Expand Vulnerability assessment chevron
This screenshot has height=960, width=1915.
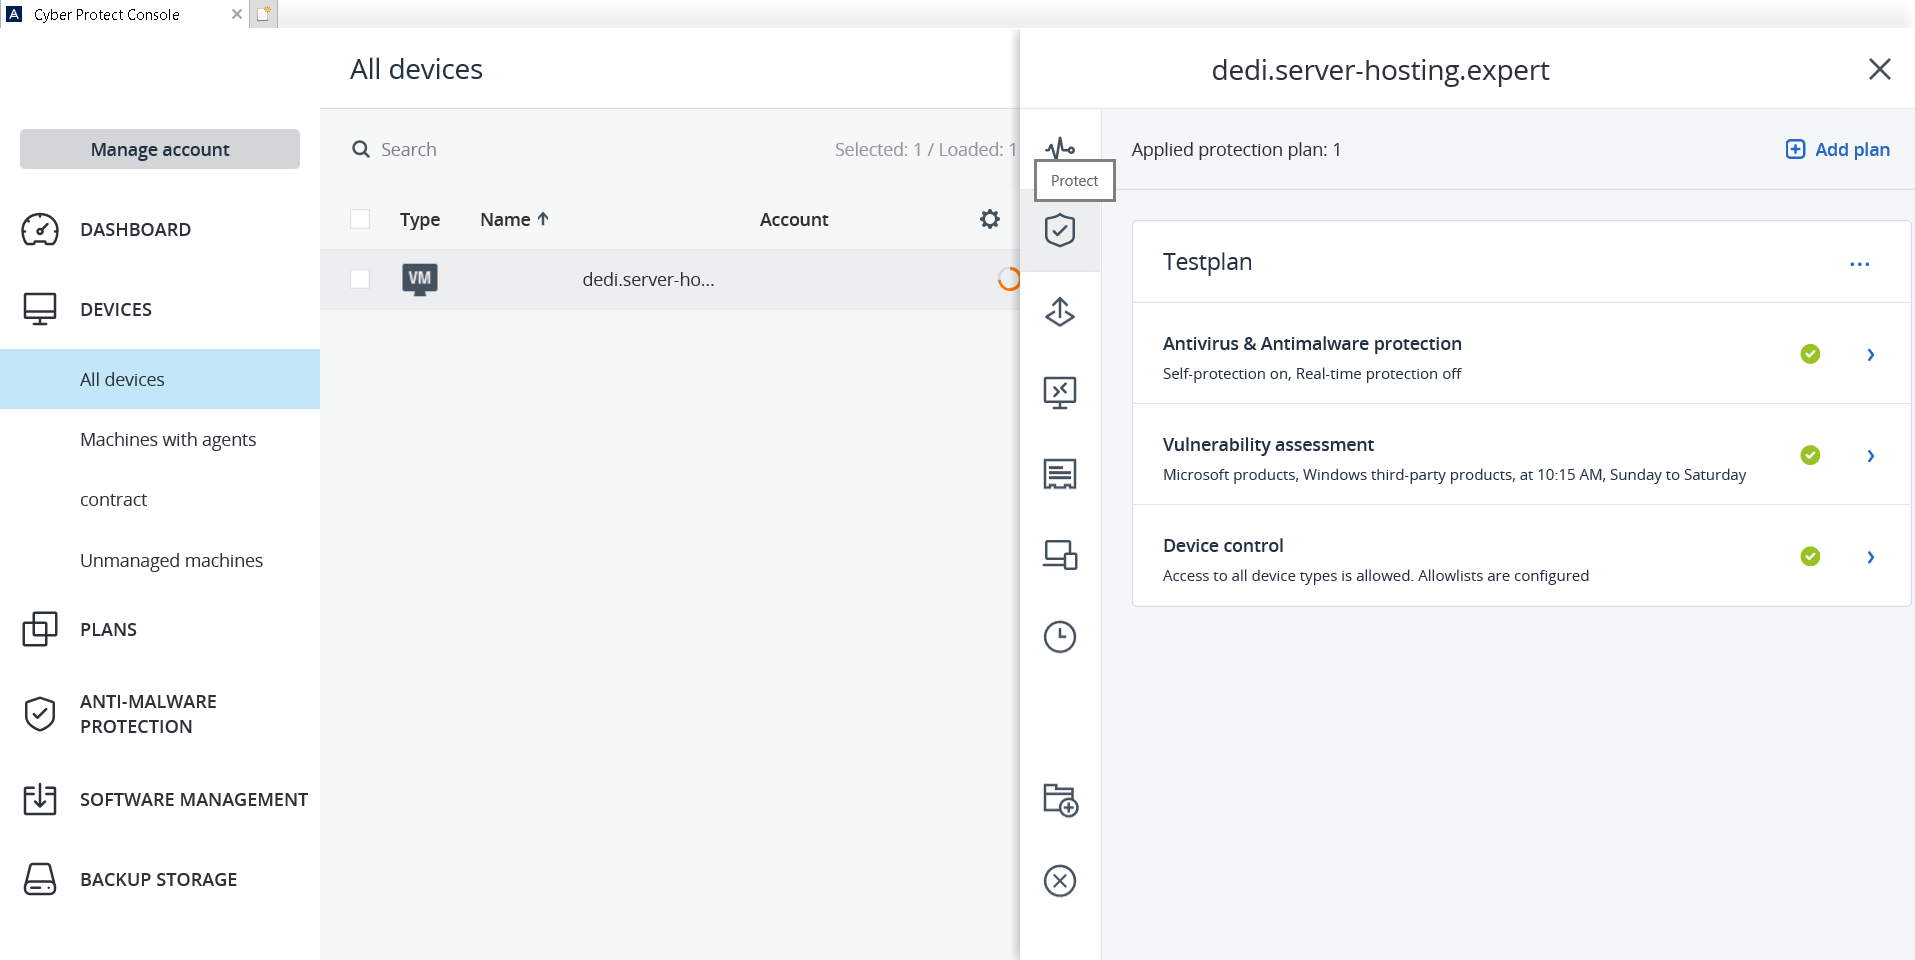click(1870, 456)
